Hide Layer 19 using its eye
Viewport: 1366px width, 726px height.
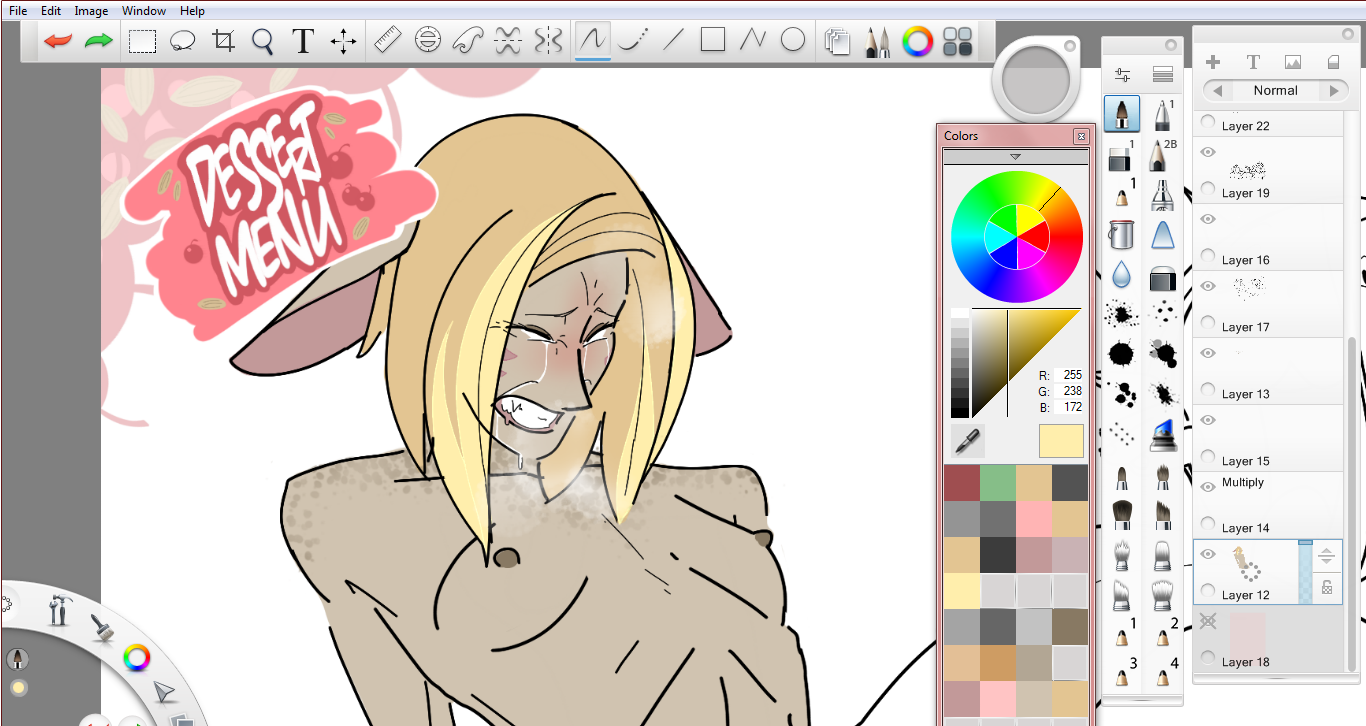(1208, 152)
